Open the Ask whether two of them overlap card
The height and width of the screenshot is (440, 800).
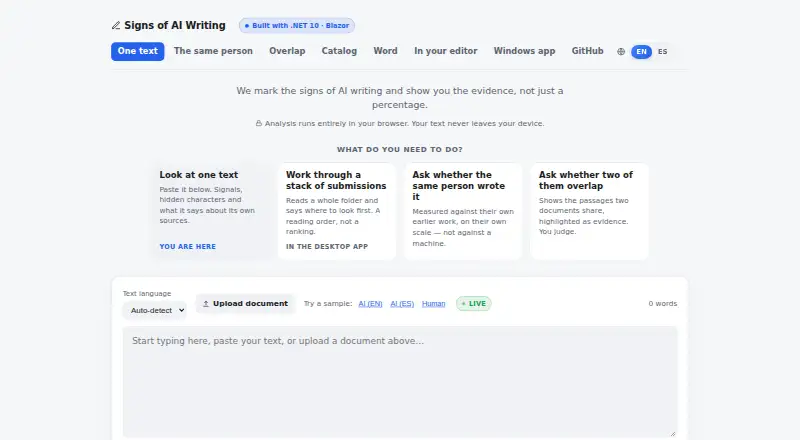tap(590, 211)
